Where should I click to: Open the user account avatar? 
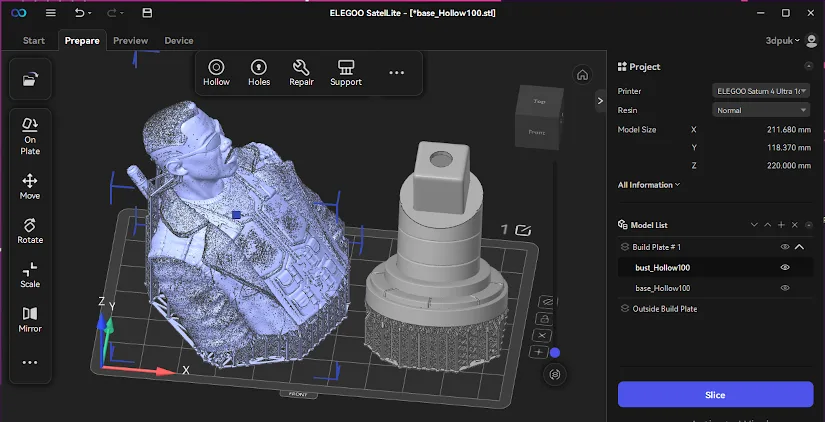811,41
